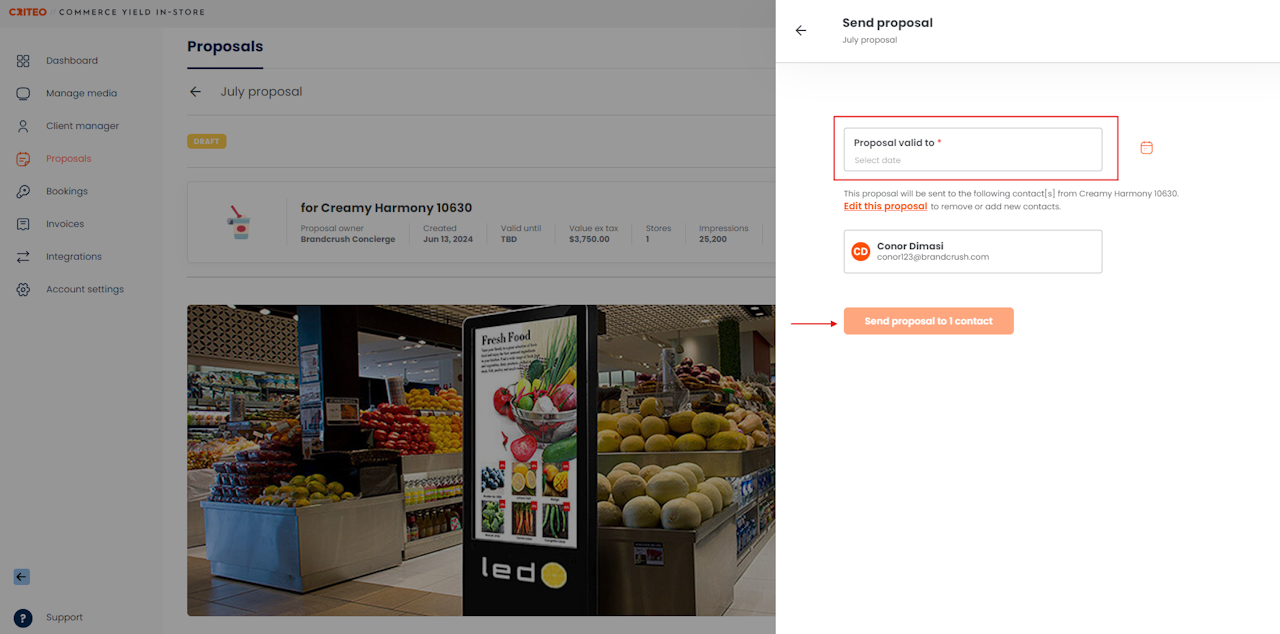Click the Creamy Harmony brand logo thumbnail
Image resolution: width=1280 pixels, height=634 pixels.
click(x=239, y=222)
